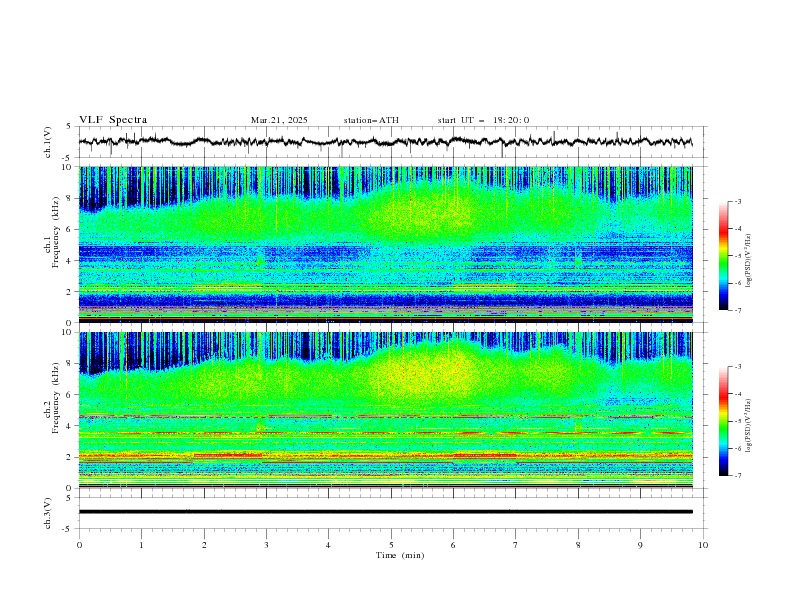The width and height of the screenshot is (792, 612).
Task: Click time axis tick label "4"
Action: pyautogui.click(x=328, y=545)
